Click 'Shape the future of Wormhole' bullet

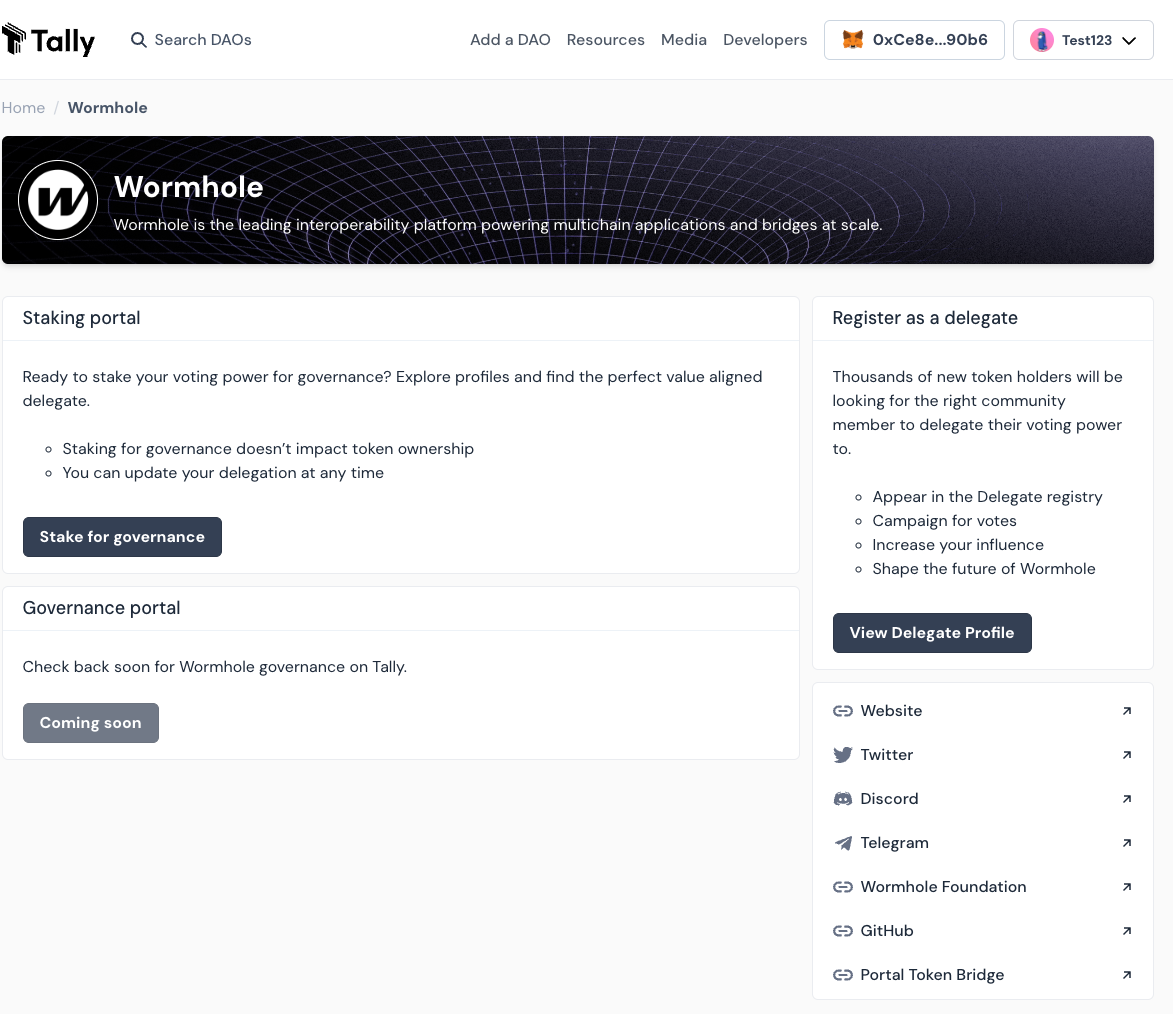tap(984, 569)
